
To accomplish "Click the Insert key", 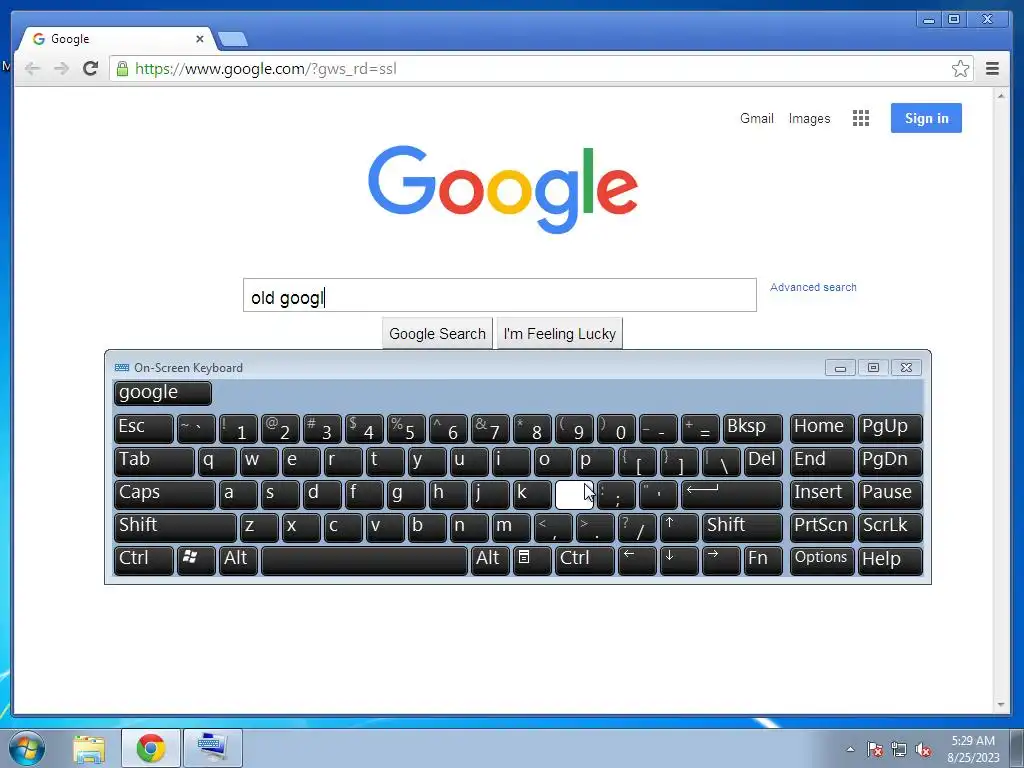I will (822, 494).
